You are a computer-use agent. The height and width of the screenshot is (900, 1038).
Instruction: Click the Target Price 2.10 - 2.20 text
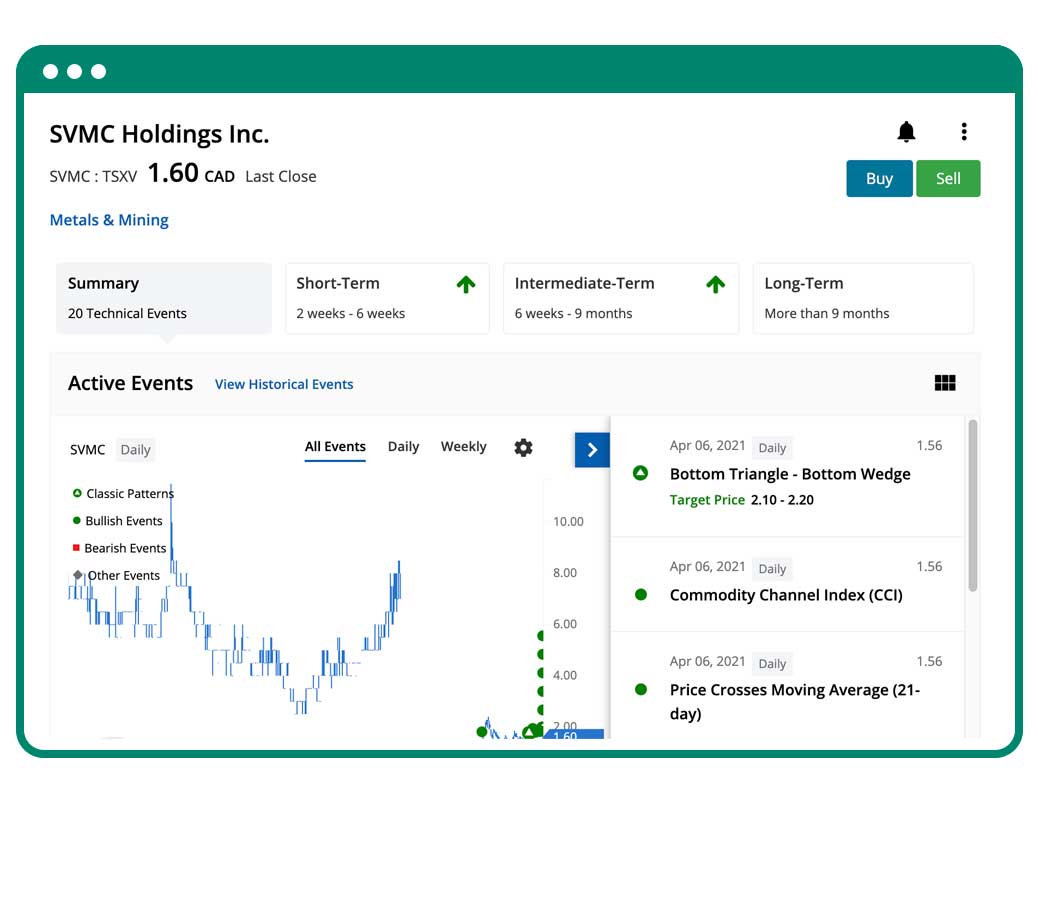[741, 500]
